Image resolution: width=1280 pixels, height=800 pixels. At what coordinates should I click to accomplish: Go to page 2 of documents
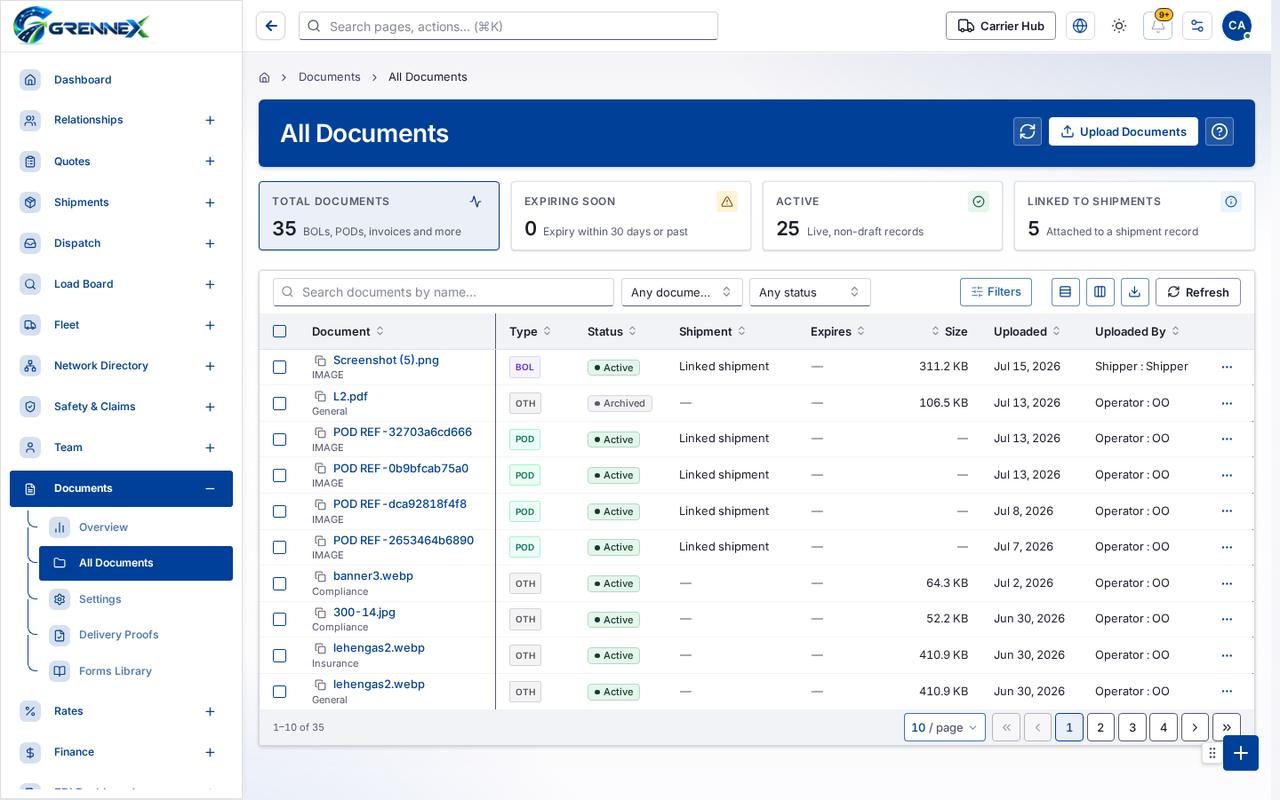[1101, 727]
